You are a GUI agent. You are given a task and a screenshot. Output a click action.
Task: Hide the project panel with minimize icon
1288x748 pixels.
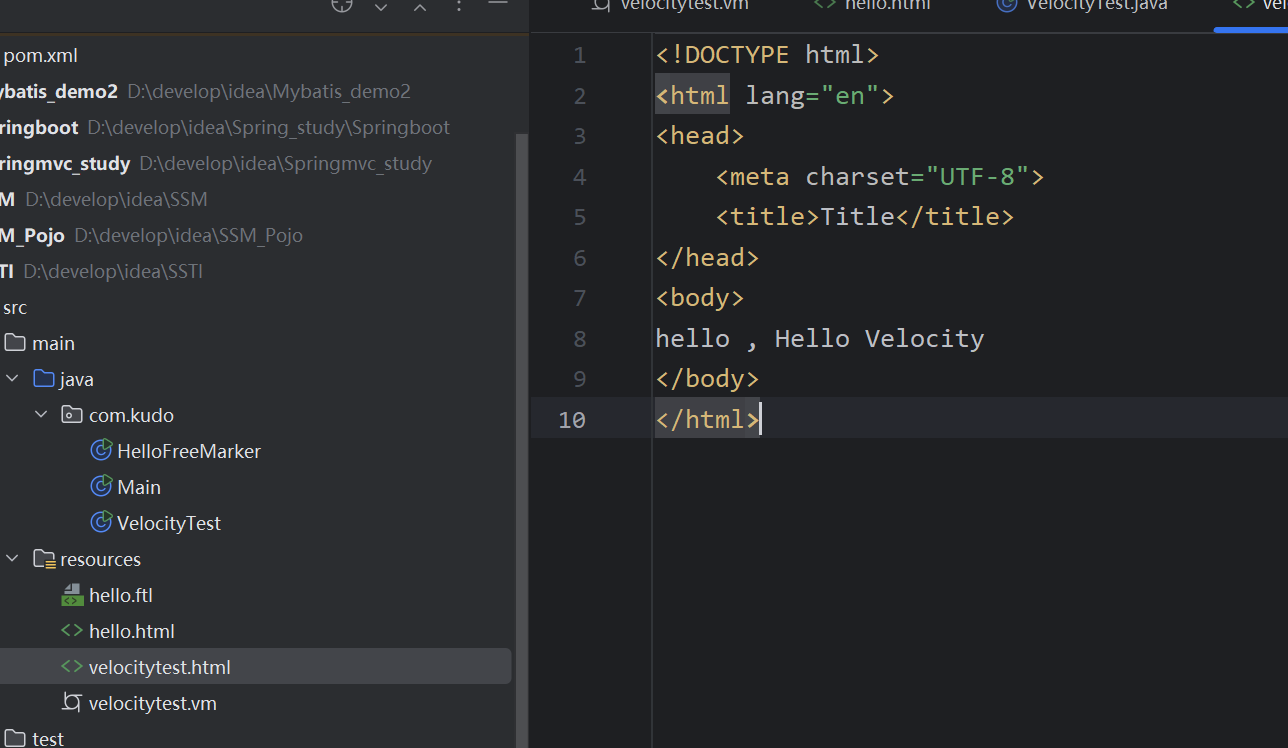point(498,4)
